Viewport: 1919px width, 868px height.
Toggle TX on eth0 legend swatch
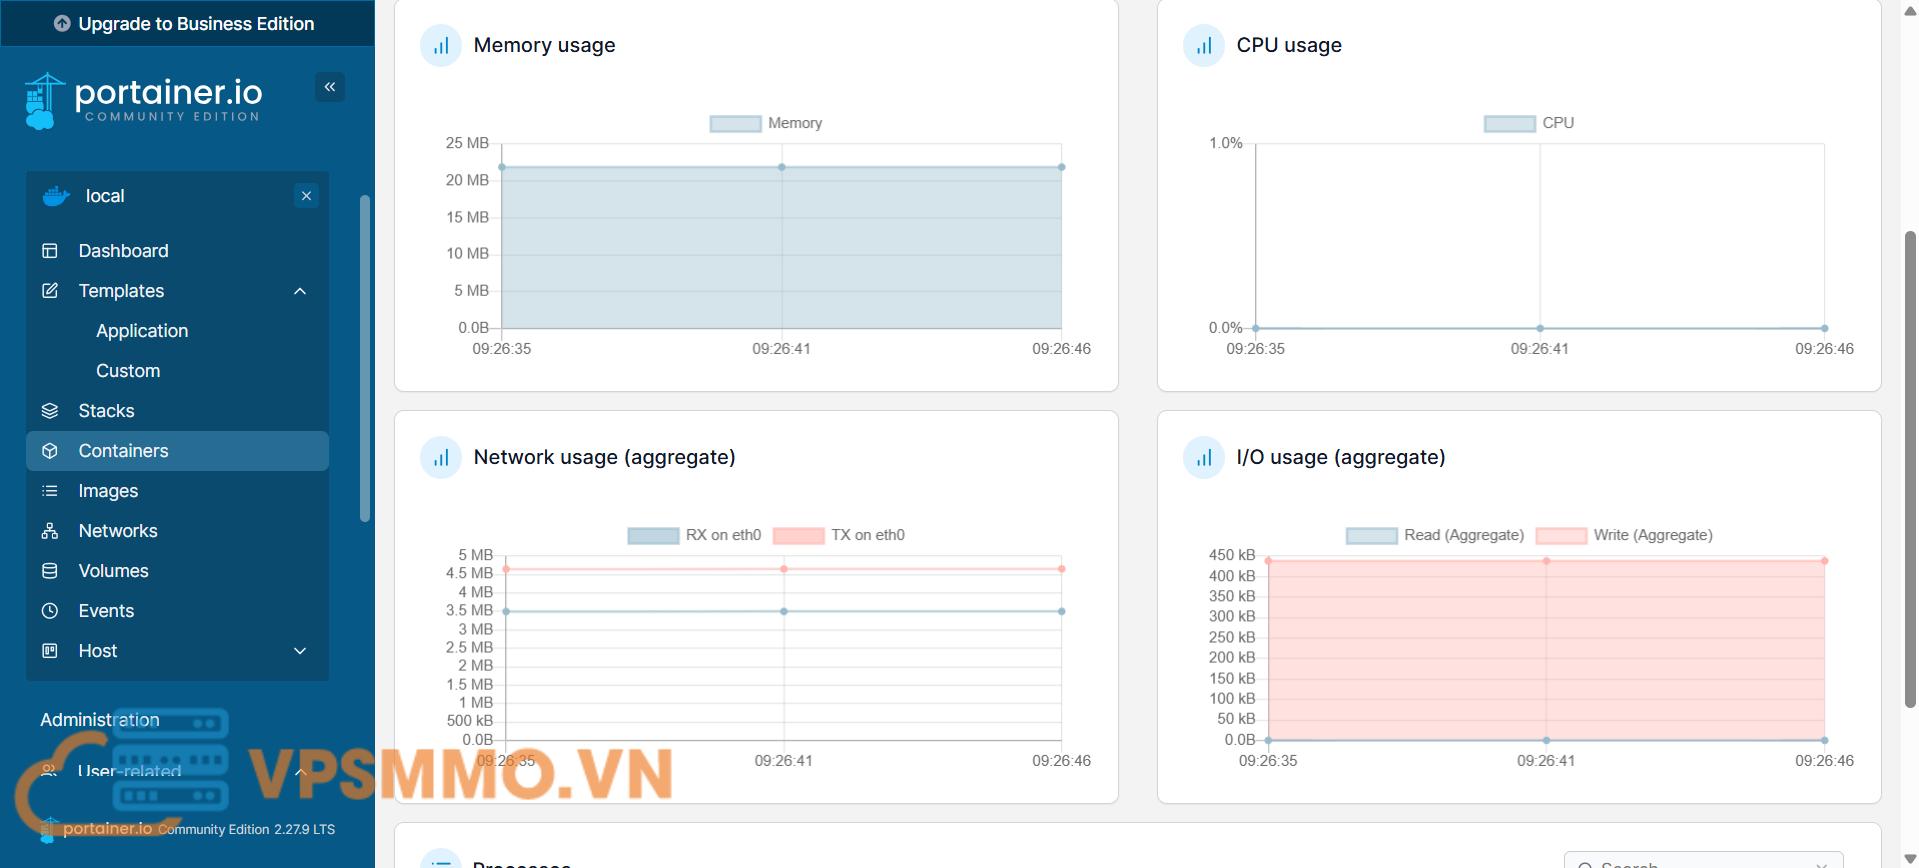(x=798, y=535)
